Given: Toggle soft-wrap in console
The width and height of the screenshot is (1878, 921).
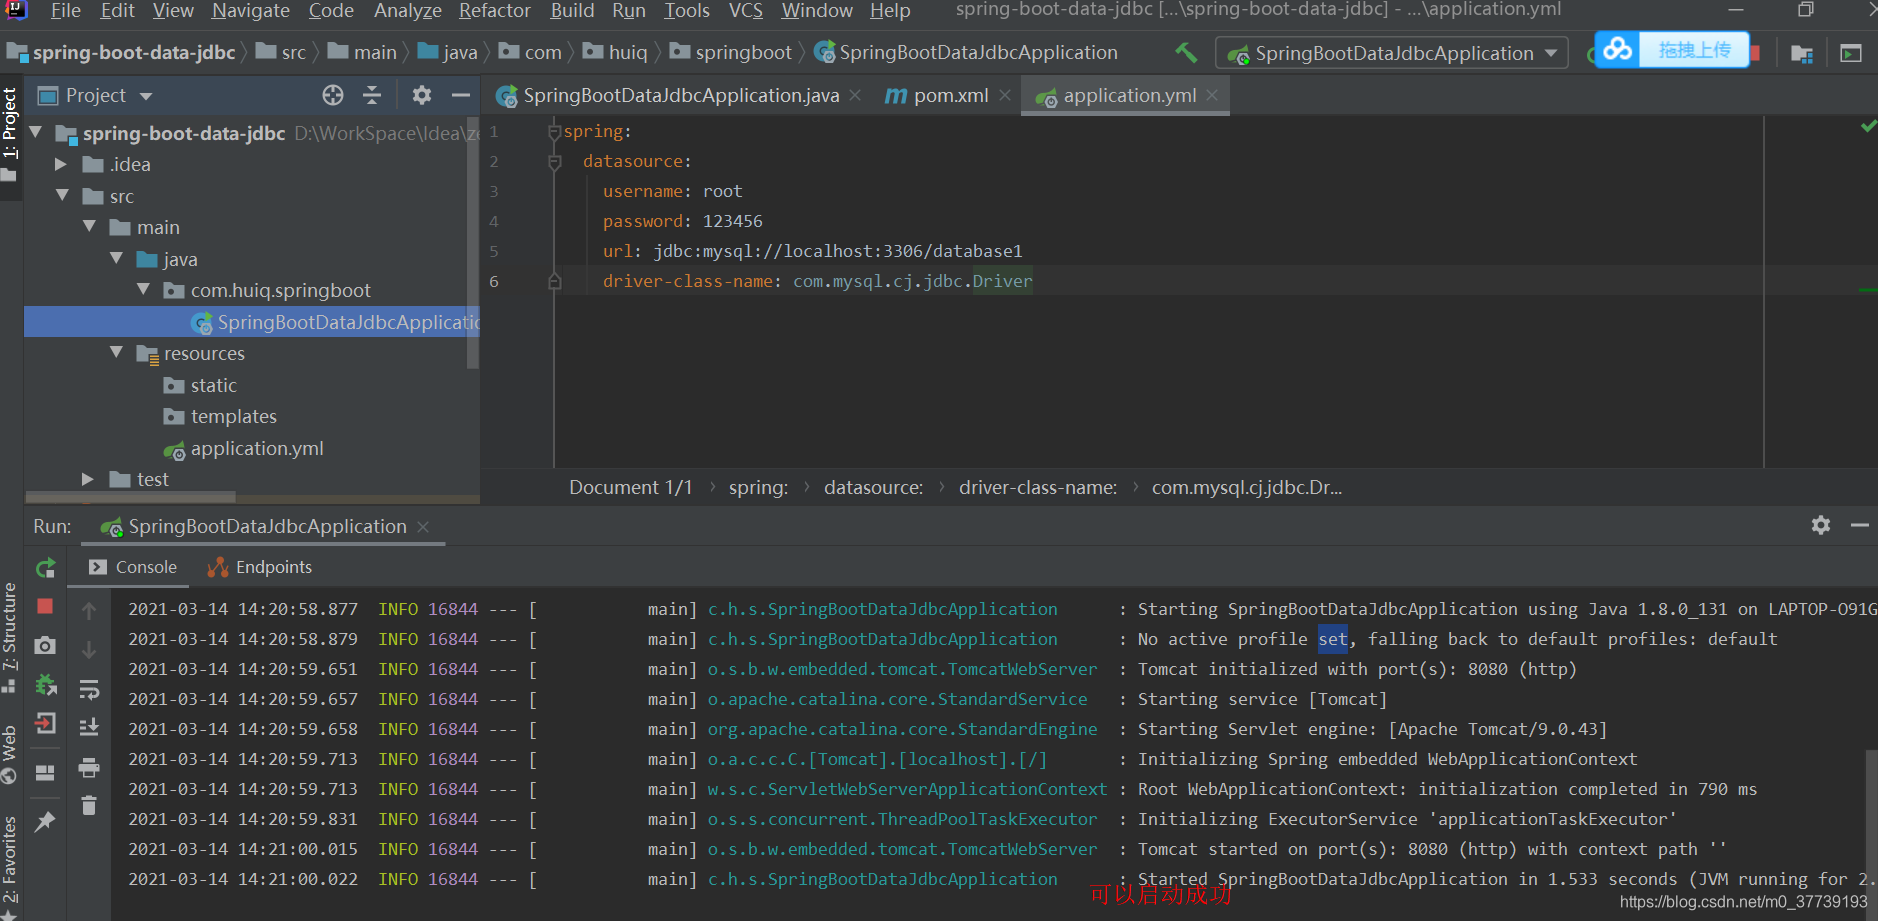Looking at the screenshot, I should pos(89,689).
